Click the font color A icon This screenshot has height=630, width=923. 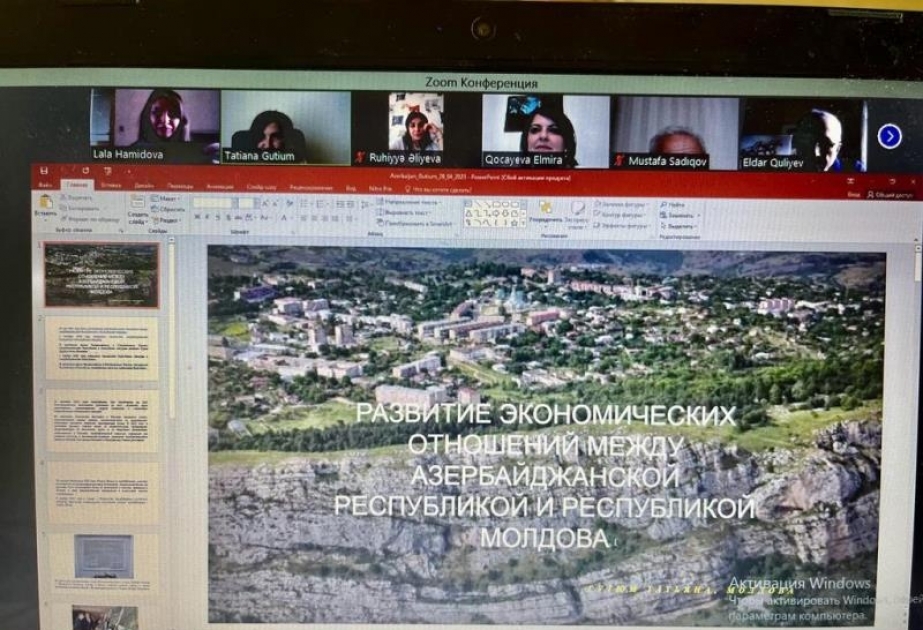coord(286,218)
